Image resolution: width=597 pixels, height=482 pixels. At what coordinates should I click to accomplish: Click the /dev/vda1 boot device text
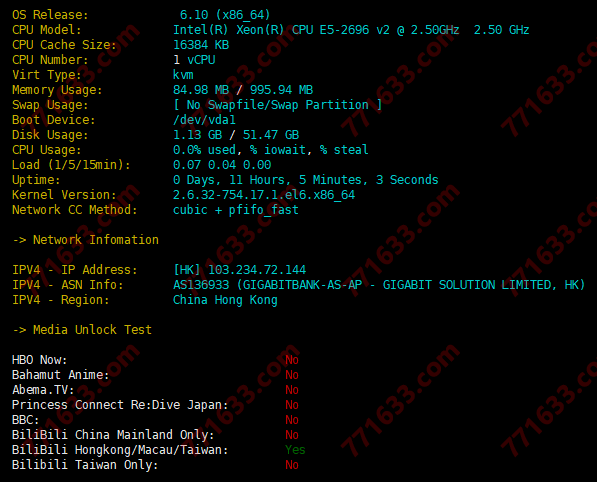tap(204, 120)
